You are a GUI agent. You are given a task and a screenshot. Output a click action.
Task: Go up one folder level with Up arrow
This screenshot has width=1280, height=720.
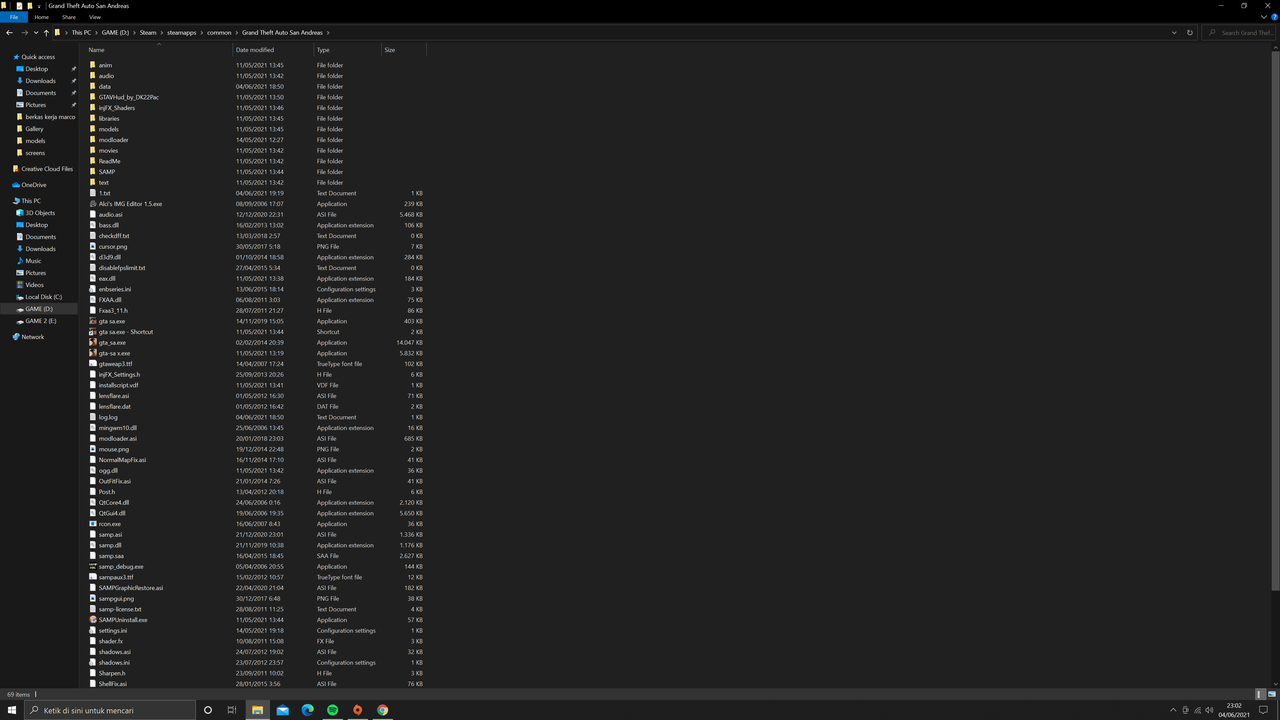pos(46,32)
